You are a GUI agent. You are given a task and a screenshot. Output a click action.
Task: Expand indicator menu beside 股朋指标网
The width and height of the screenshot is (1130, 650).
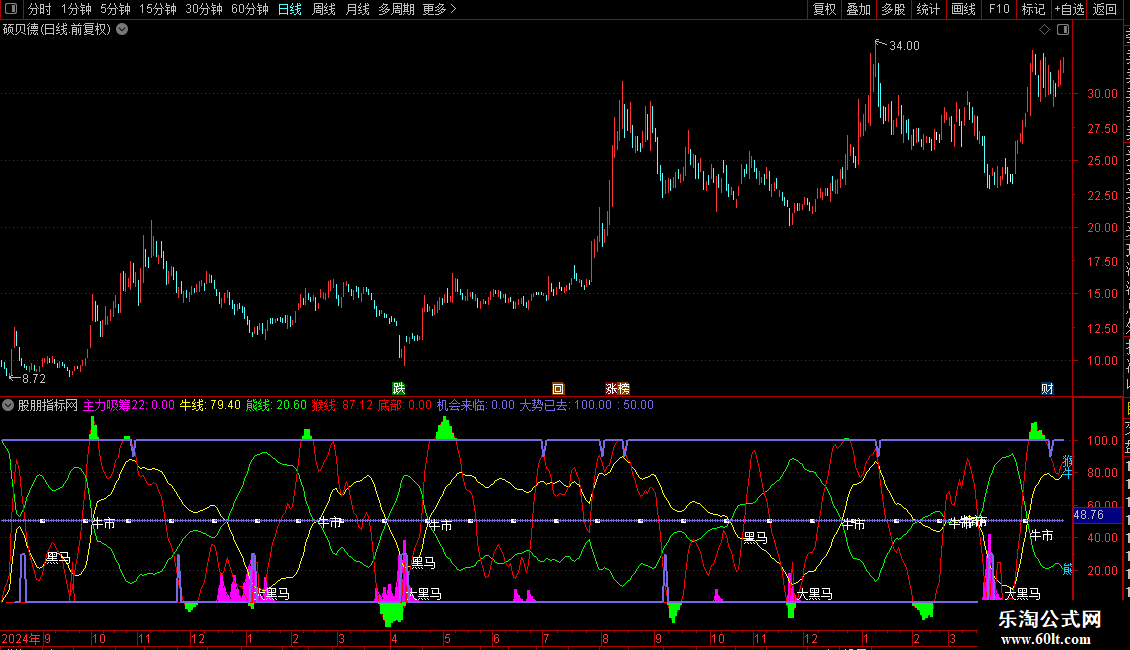point(8,405)
